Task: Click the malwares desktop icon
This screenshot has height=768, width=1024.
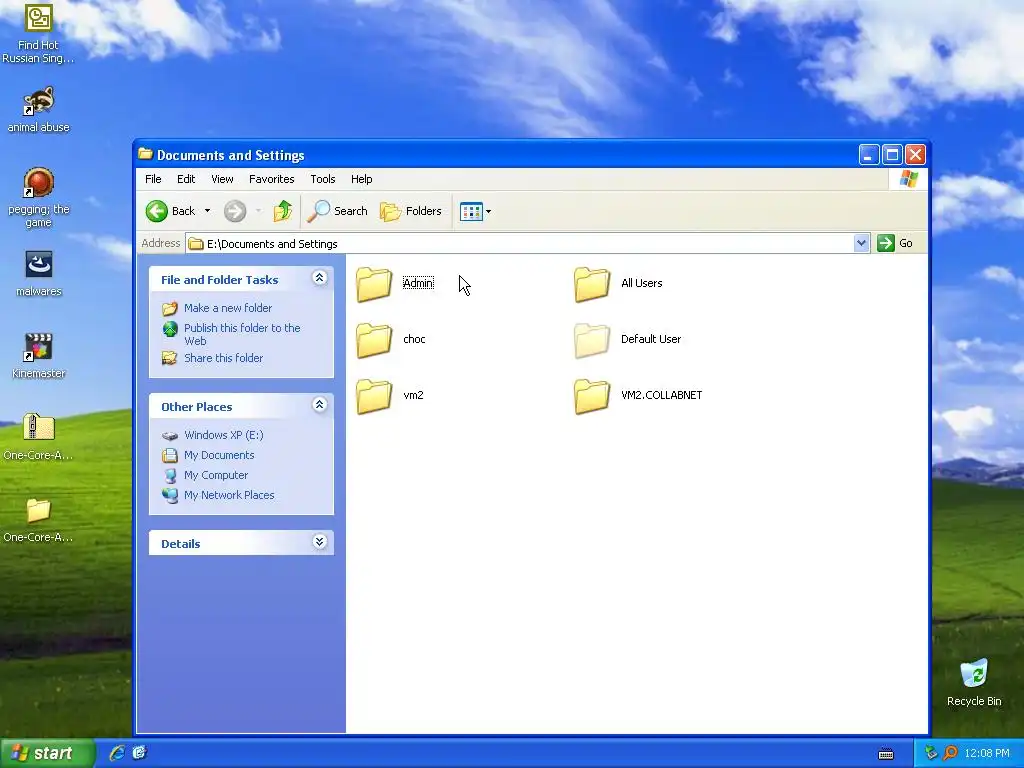Action: tap(39, 264)
